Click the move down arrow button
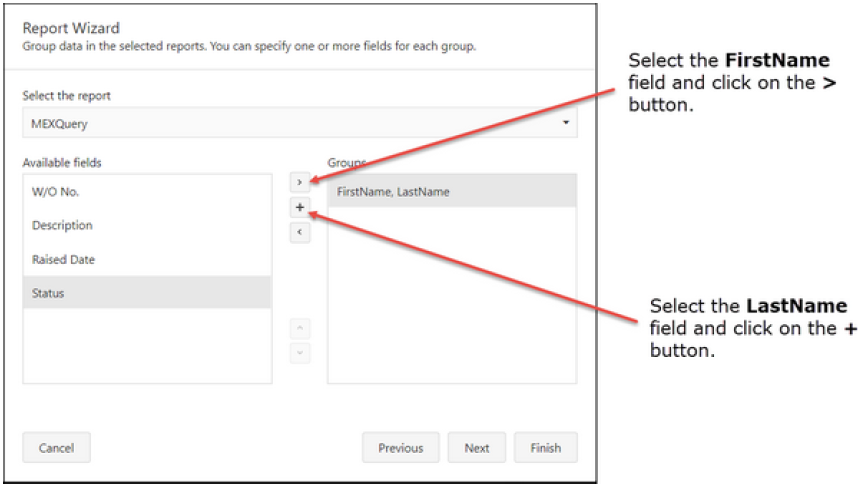The height and width of the screenshot is (484, 859). pyautogui.click(x=300, y=353)
